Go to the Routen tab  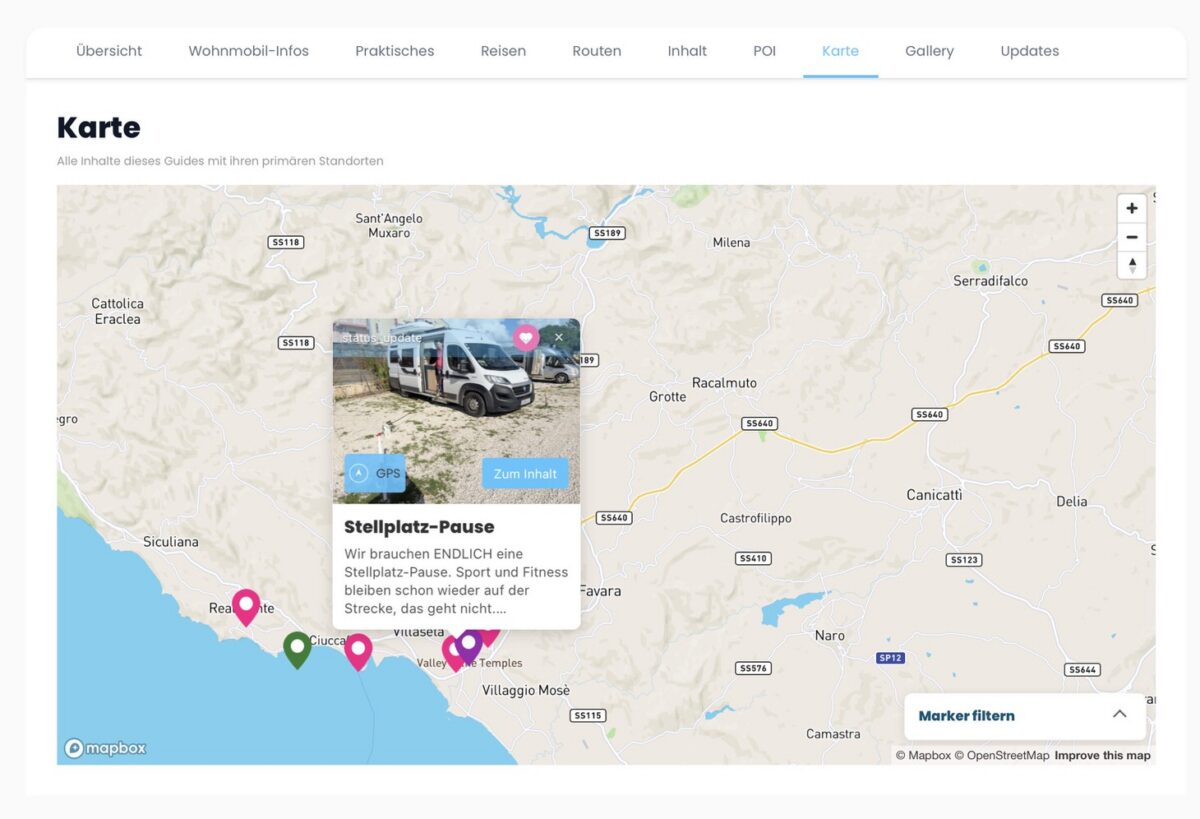(596, 51)
